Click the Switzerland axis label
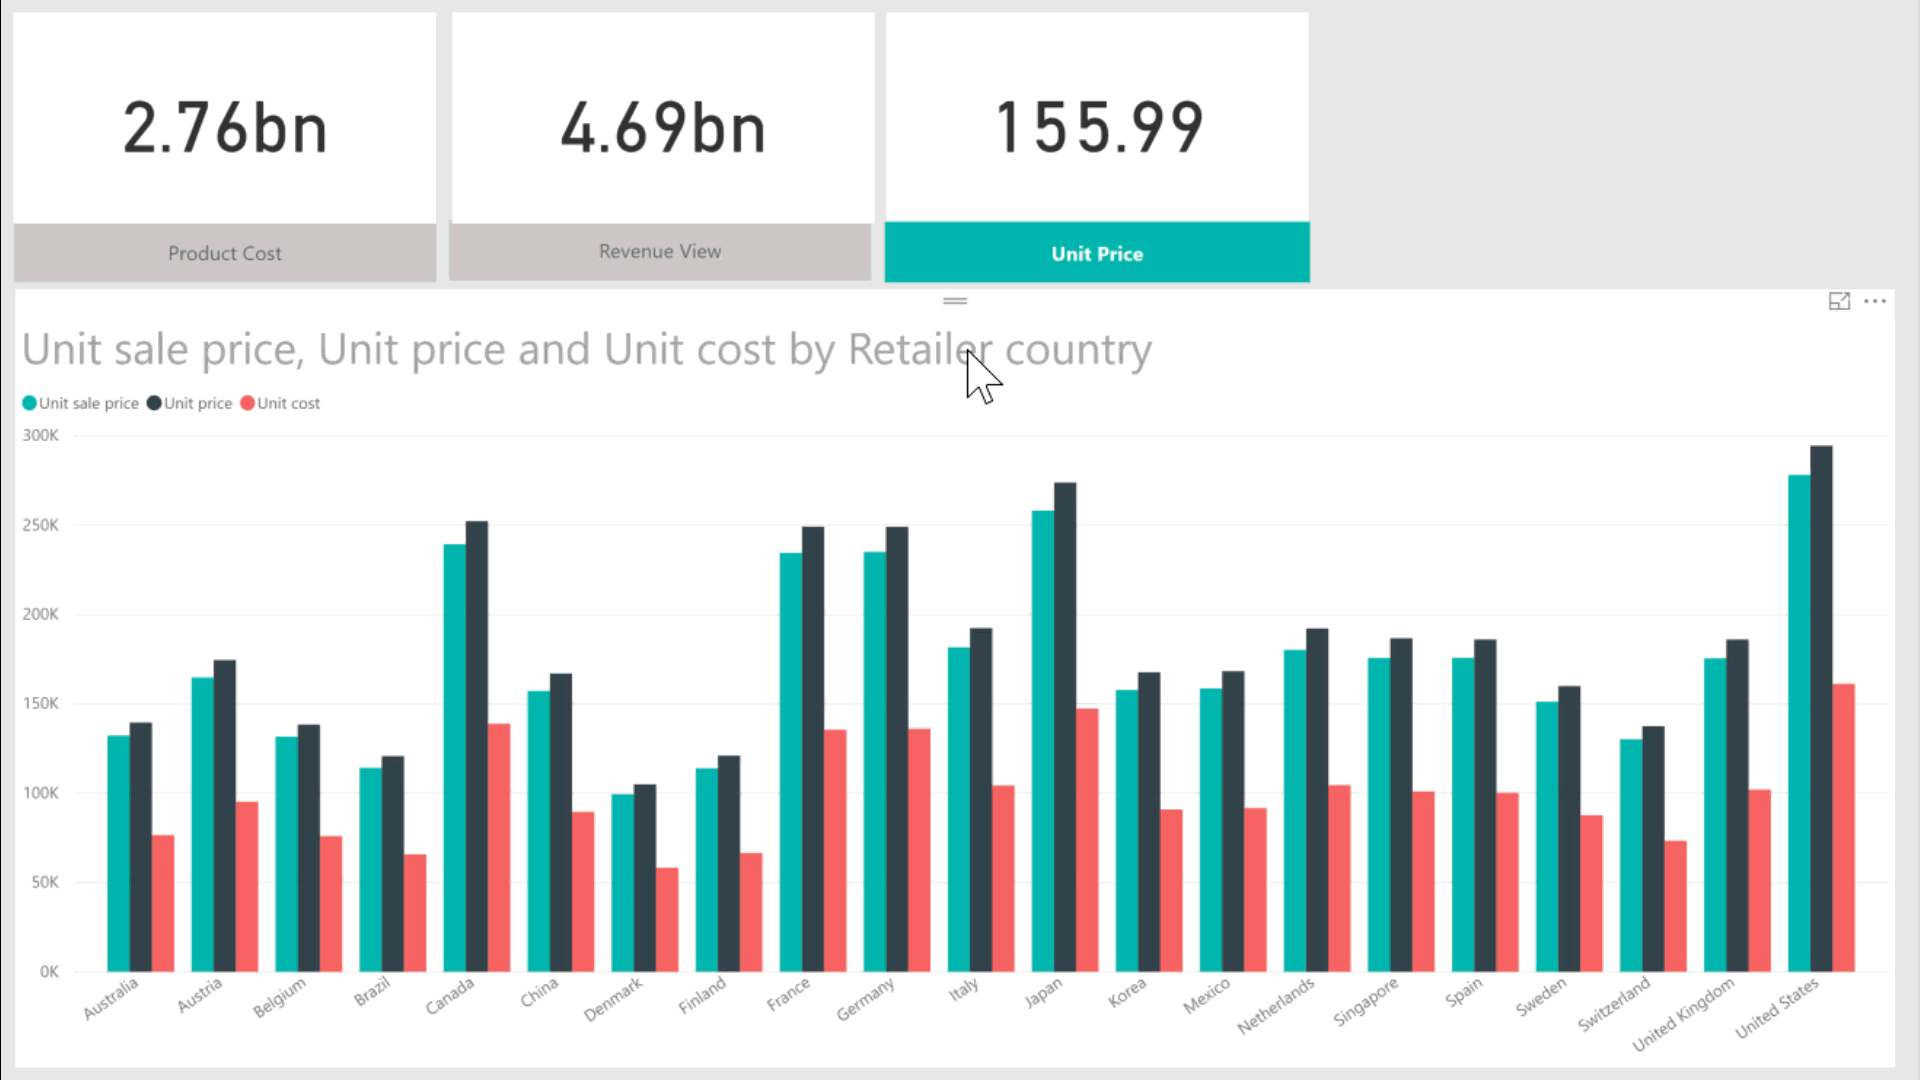The image size is (1920, 1080). (x=1614, y=1004)
